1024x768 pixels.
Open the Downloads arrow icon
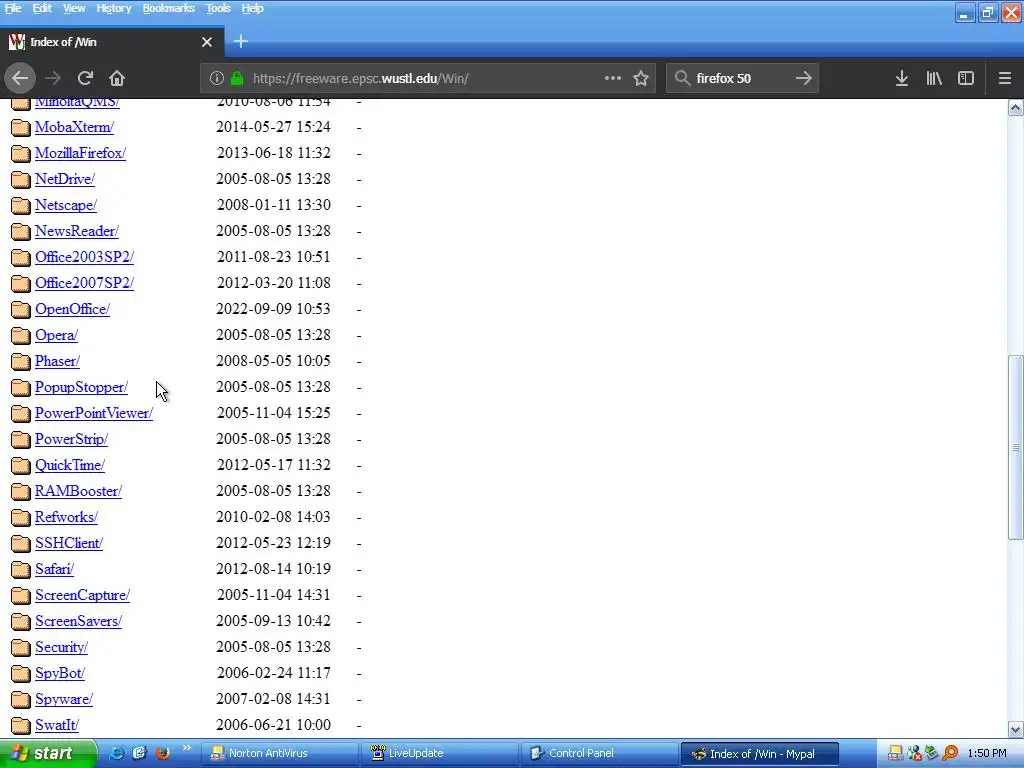click(902, 78)
